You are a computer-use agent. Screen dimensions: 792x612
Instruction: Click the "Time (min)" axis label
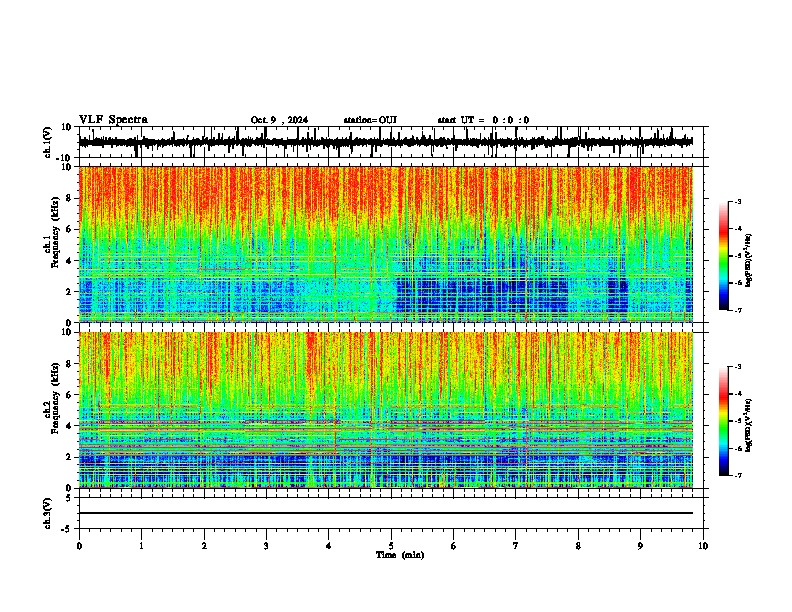400,555
